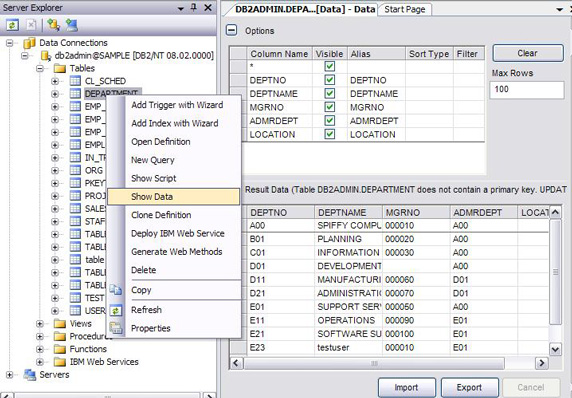Click the pin icon of Server Explorer

tap(194, 8)
